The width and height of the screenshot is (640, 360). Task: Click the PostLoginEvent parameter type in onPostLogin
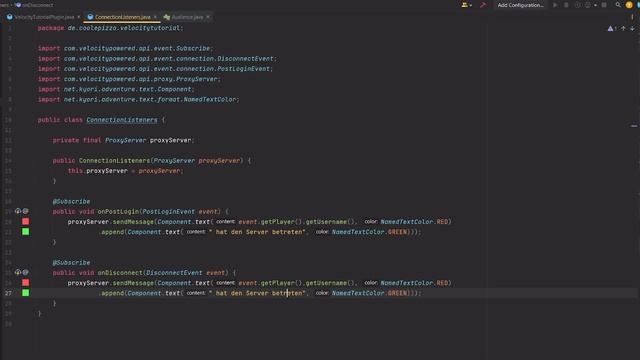tap(169, 211)
